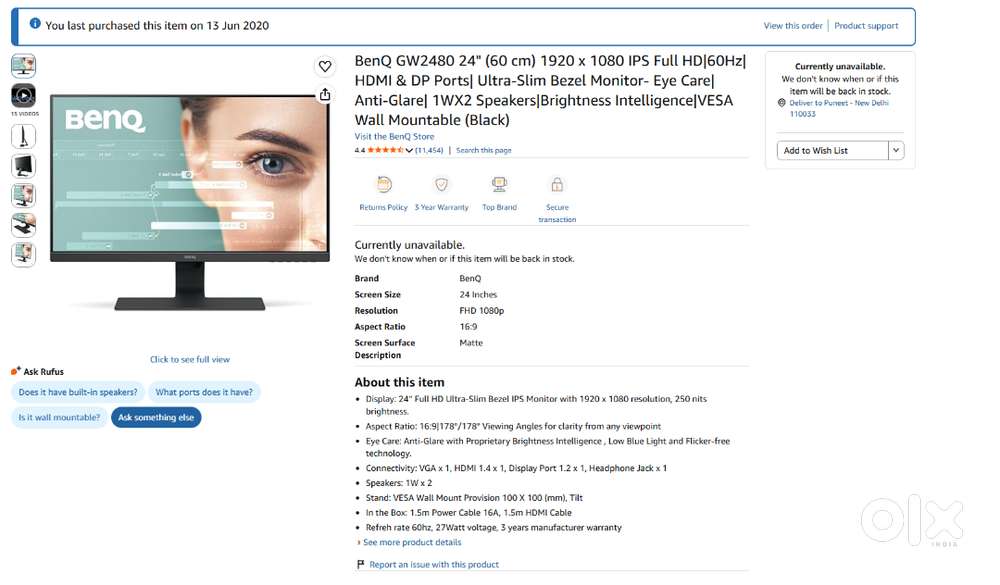The image size is (1000, 585).
Task: Click the main BenQ monitor product image
Action: (x=189, y=203)
